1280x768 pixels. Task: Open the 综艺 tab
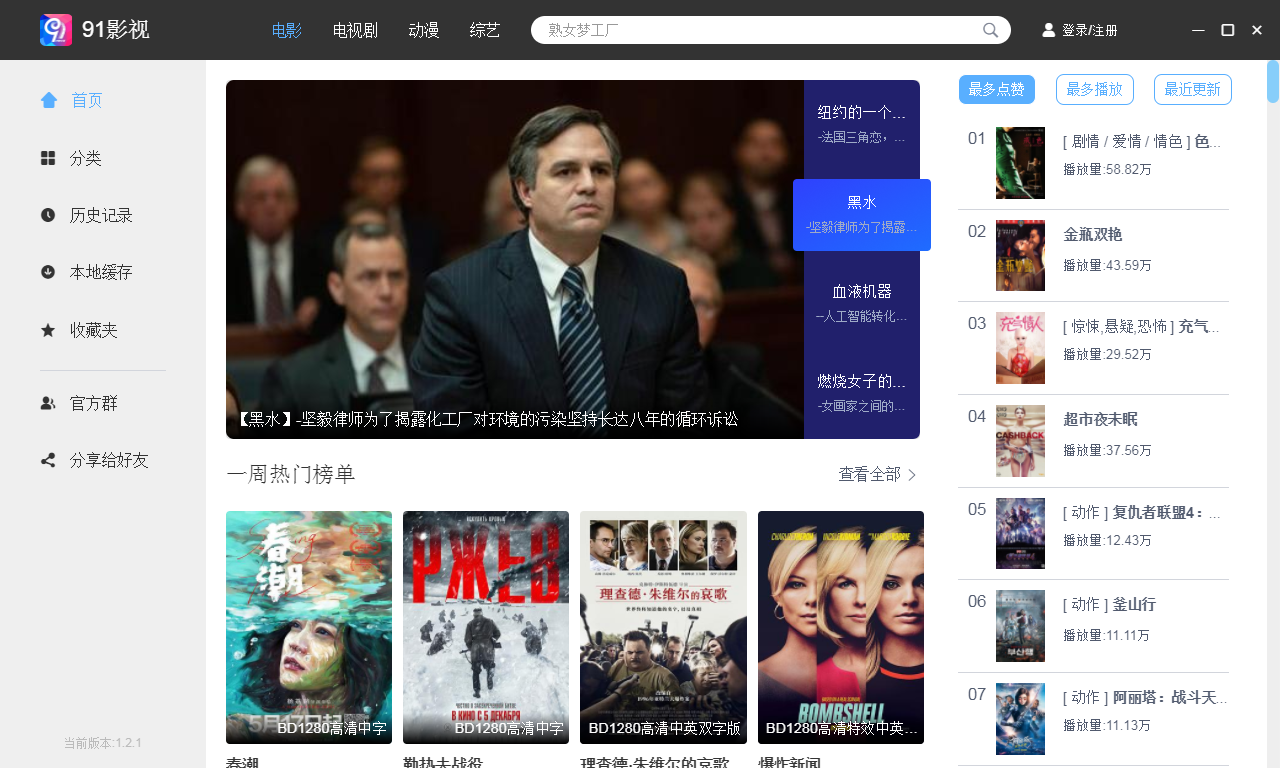485,30
